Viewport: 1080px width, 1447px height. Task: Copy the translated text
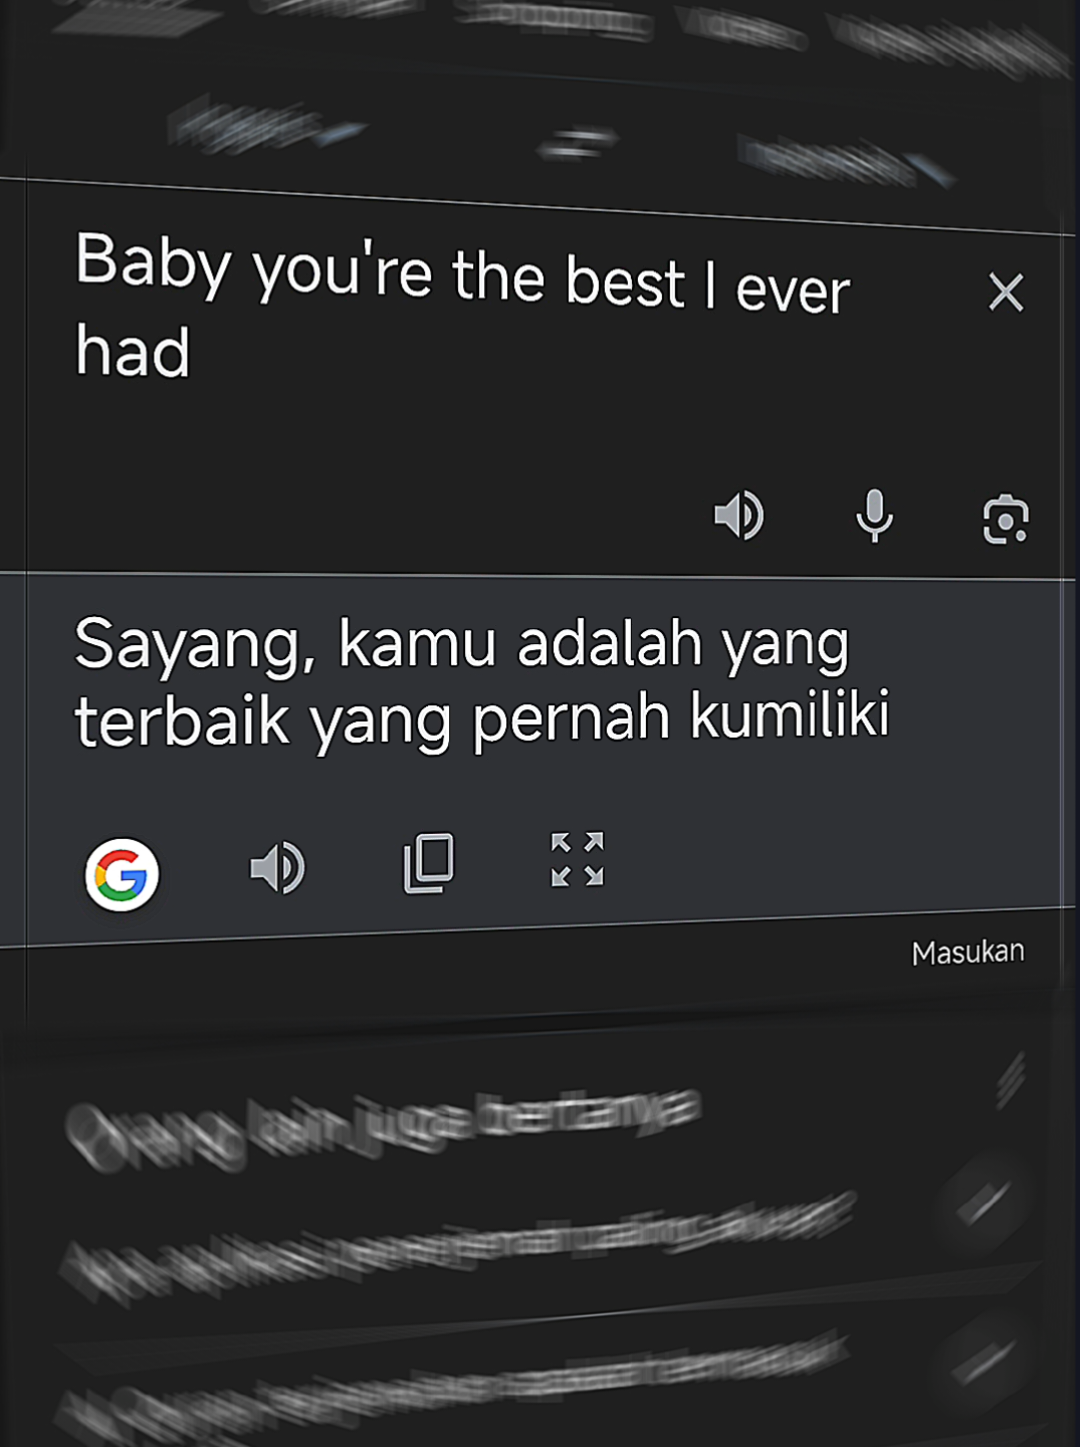click(429, 862)
